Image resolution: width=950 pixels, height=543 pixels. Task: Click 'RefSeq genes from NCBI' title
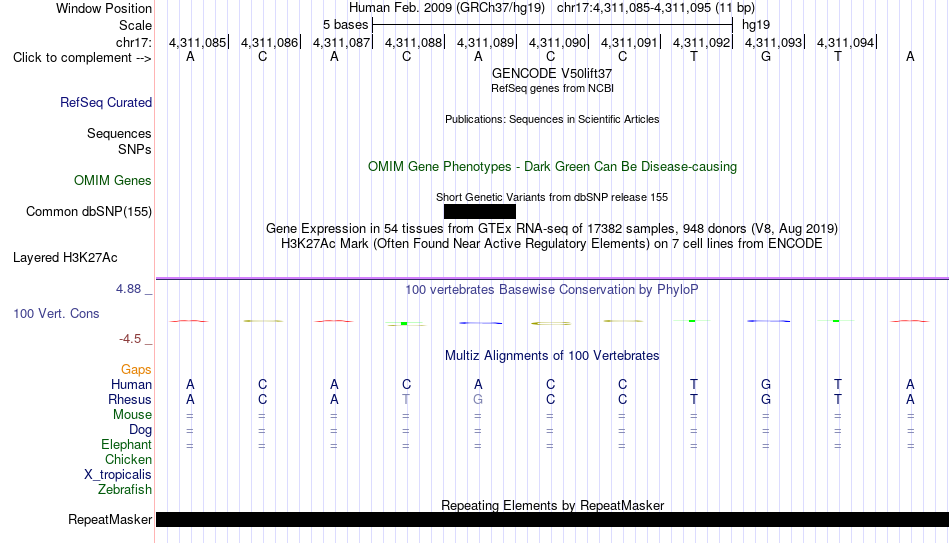pos(552,88)
